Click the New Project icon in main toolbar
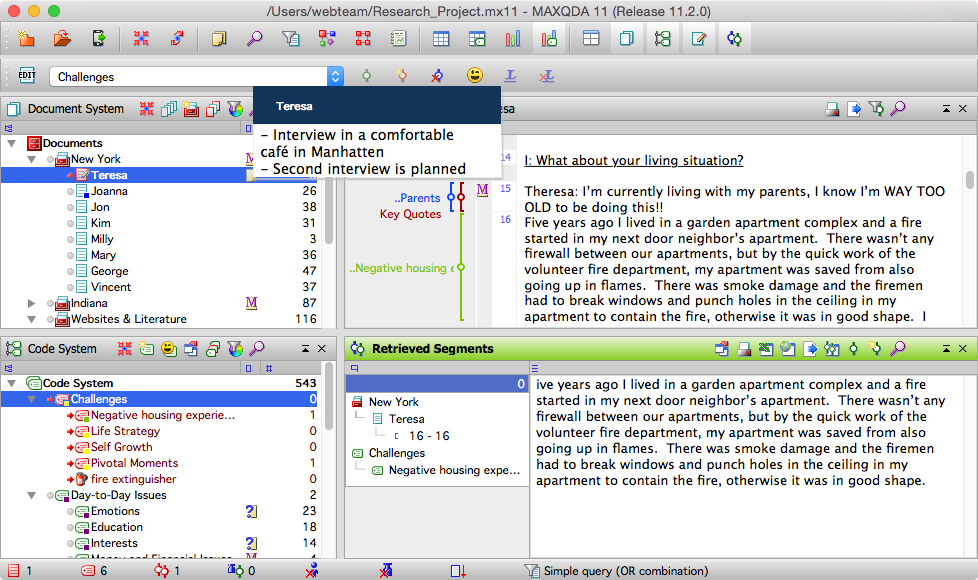Screen dimensions: 978x580 [x=26, y=39]
